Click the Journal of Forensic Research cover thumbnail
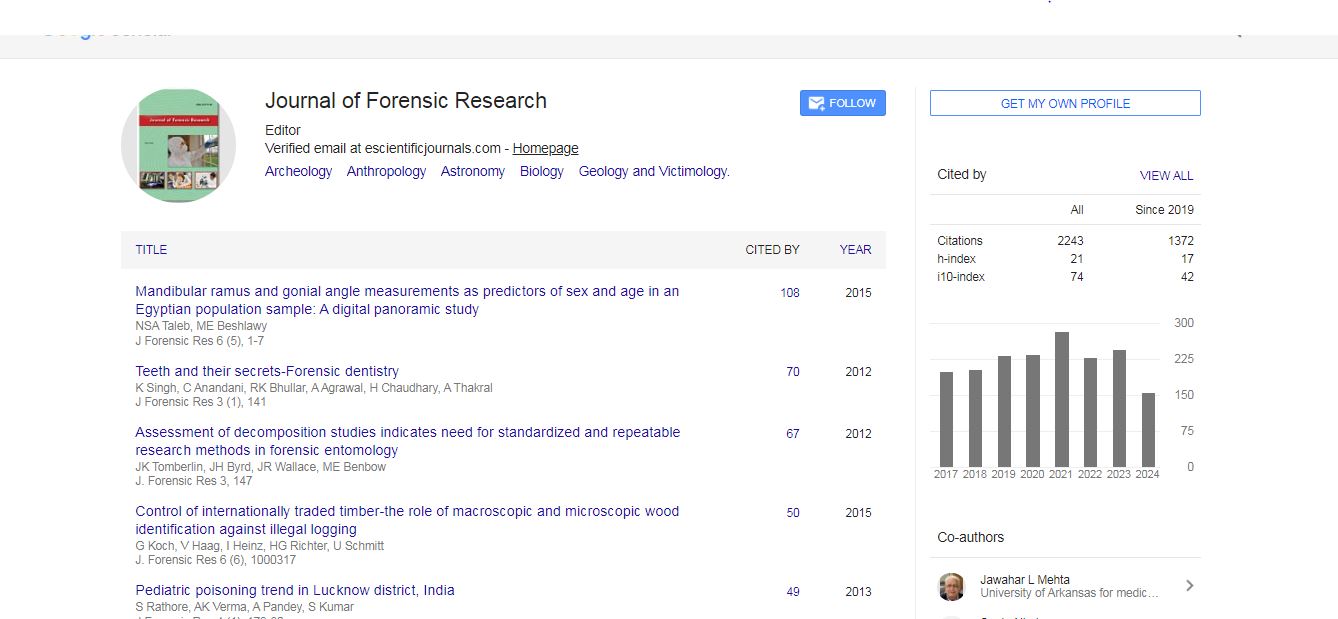 (178, 146)
